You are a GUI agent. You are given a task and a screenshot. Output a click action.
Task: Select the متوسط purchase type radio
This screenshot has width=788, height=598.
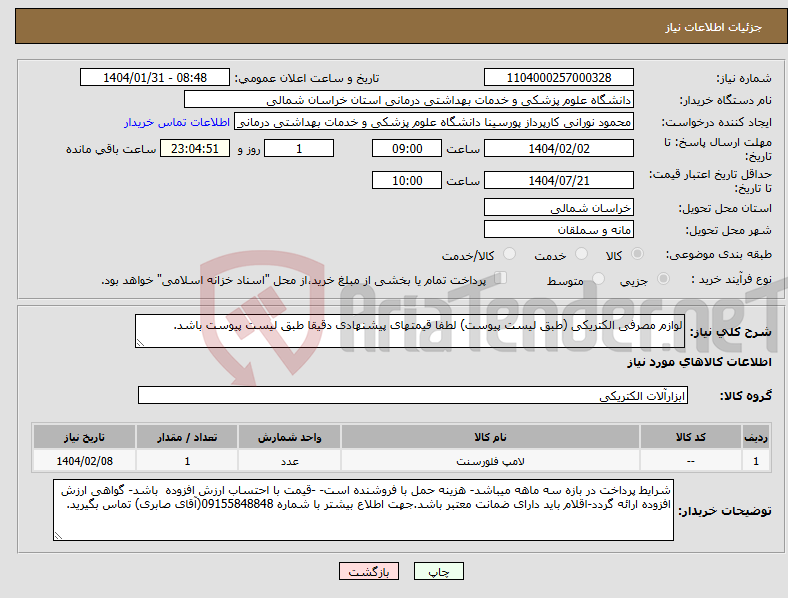(x=598, y=278)
